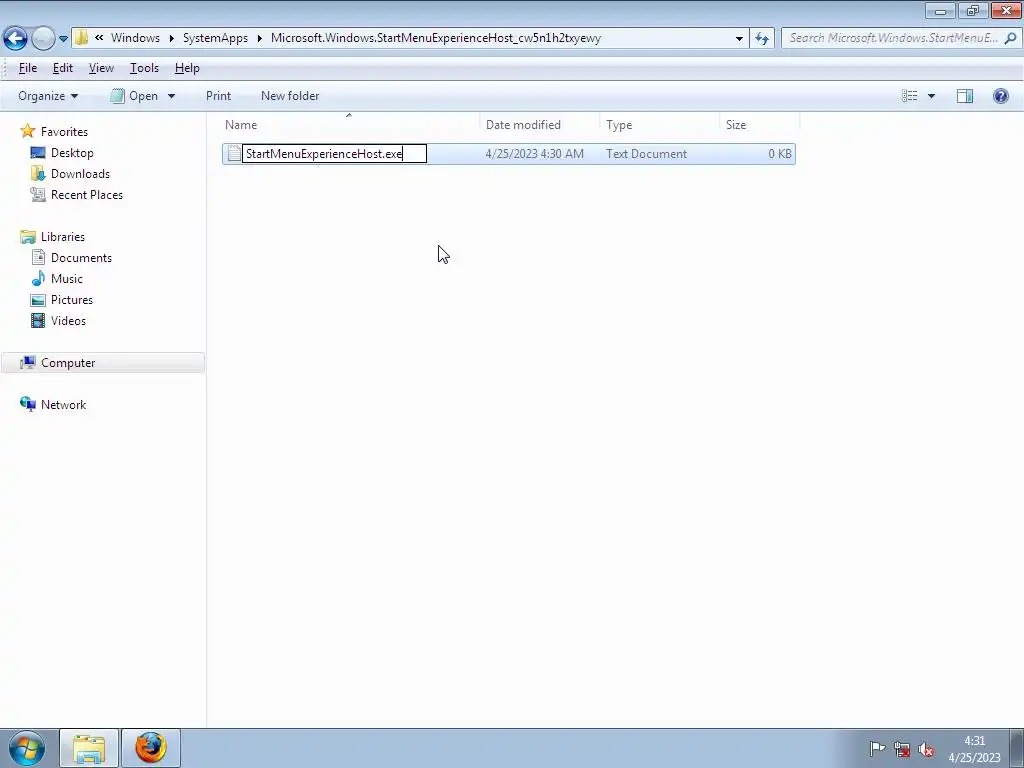This screenshot has width=1024, height=768.
Task: Click Windows Explorer taskbar icon
Action: click(89, 748)
